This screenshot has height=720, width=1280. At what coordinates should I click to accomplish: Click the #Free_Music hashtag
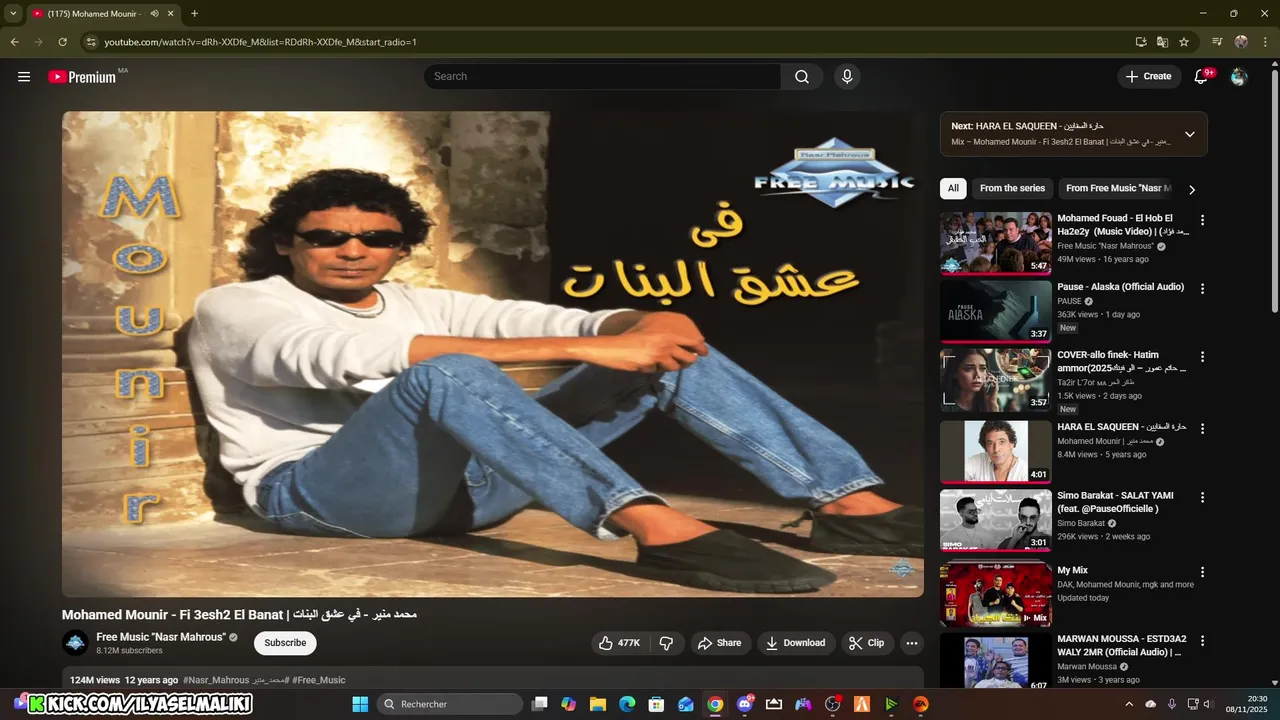[x=318, y=680]
